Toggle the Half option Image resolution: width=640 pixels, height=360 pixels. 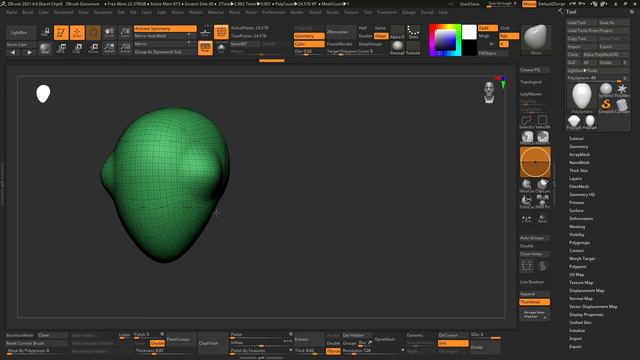pyautogui.click(x=364, y=28)
